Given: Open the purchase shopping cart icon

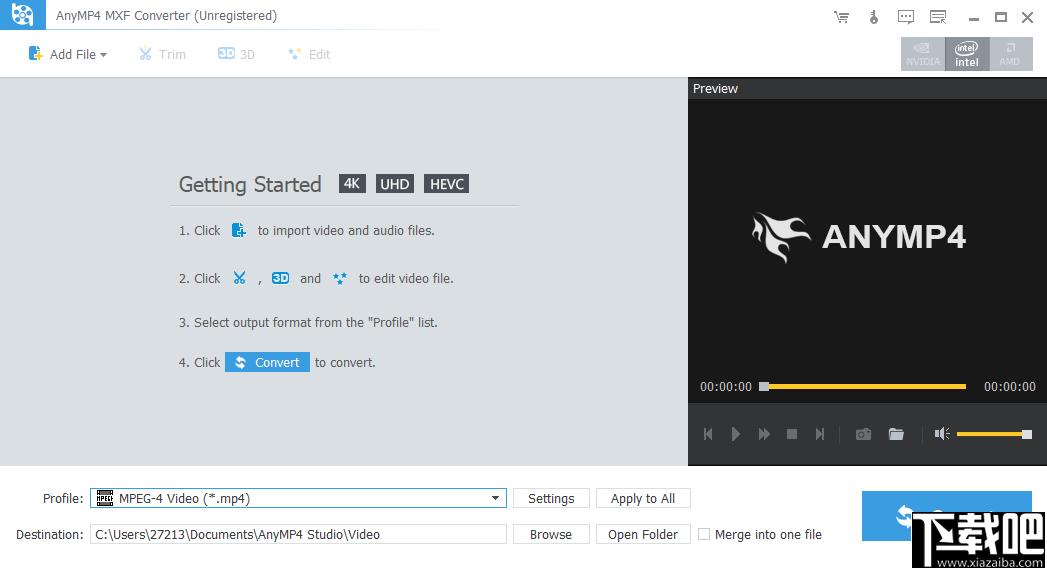Looking at the screenshot, I should coord(842,17).
